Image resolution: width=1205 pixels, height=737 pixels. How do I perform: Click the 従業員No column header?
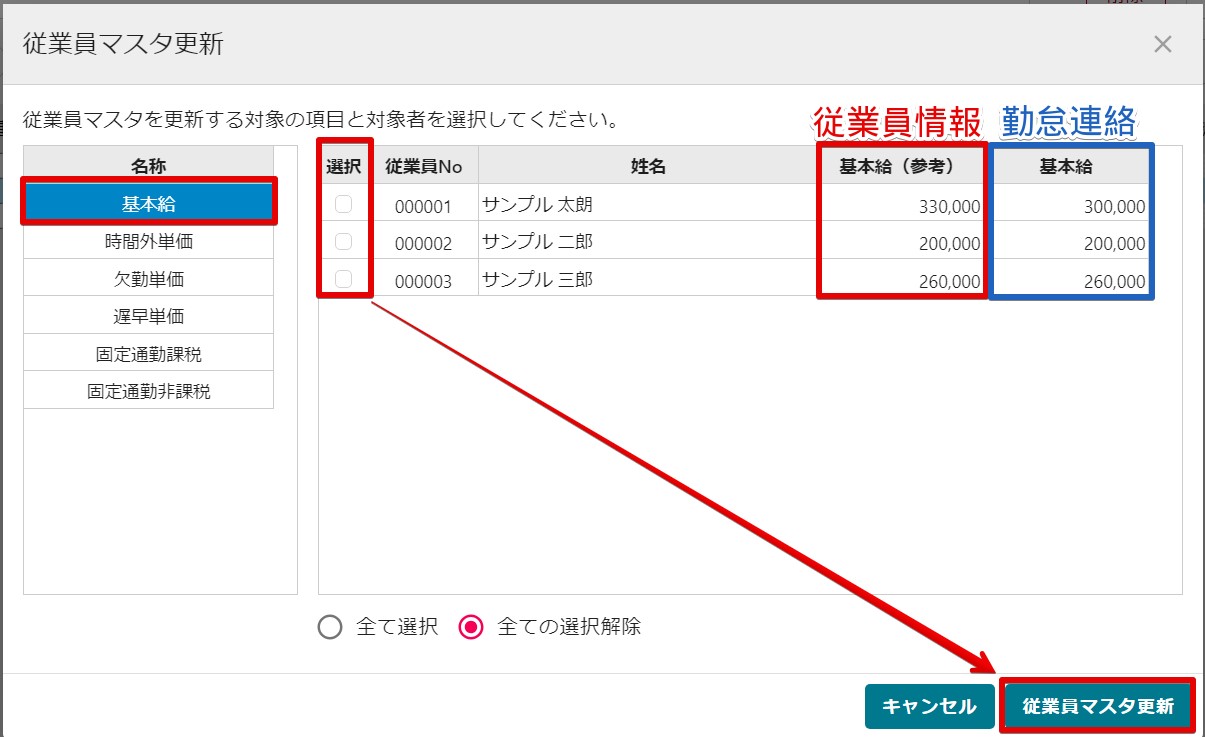pos(423,167)
